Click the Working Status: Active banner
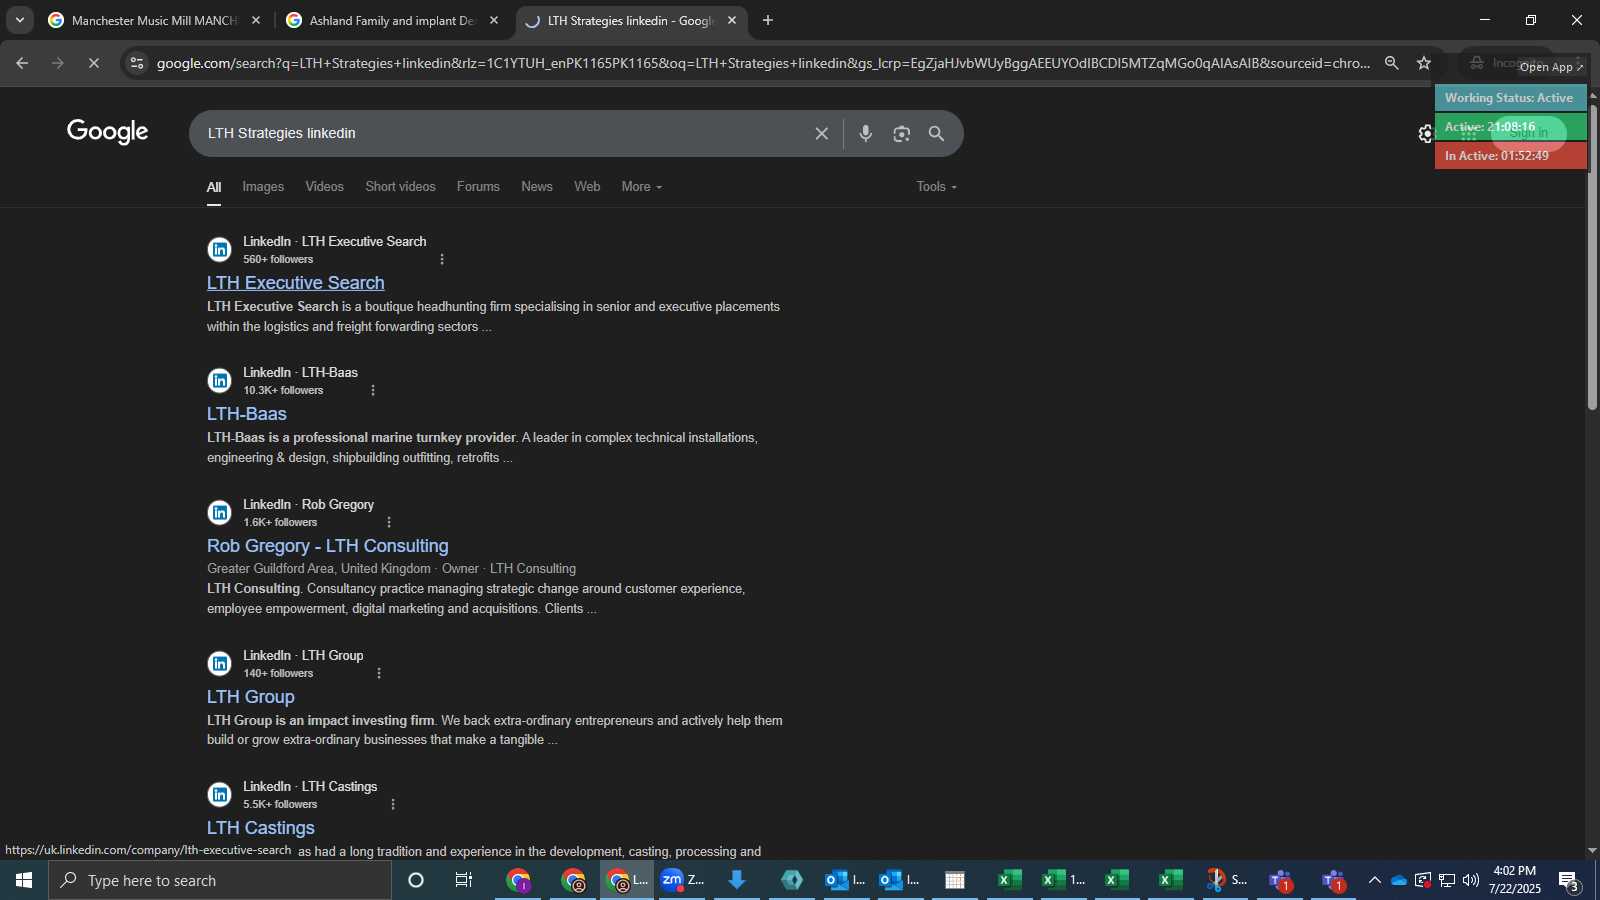Screen dimensions: 1600x900 click(x=1510, y=98)
